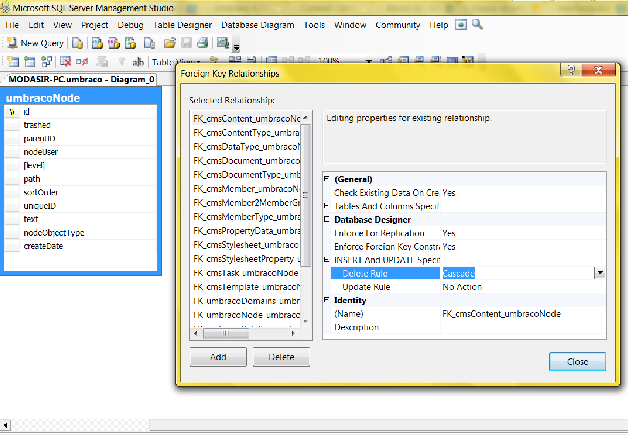Open the Table Designer menu
This screenshot has width=628, height=435.
(183, 25)
